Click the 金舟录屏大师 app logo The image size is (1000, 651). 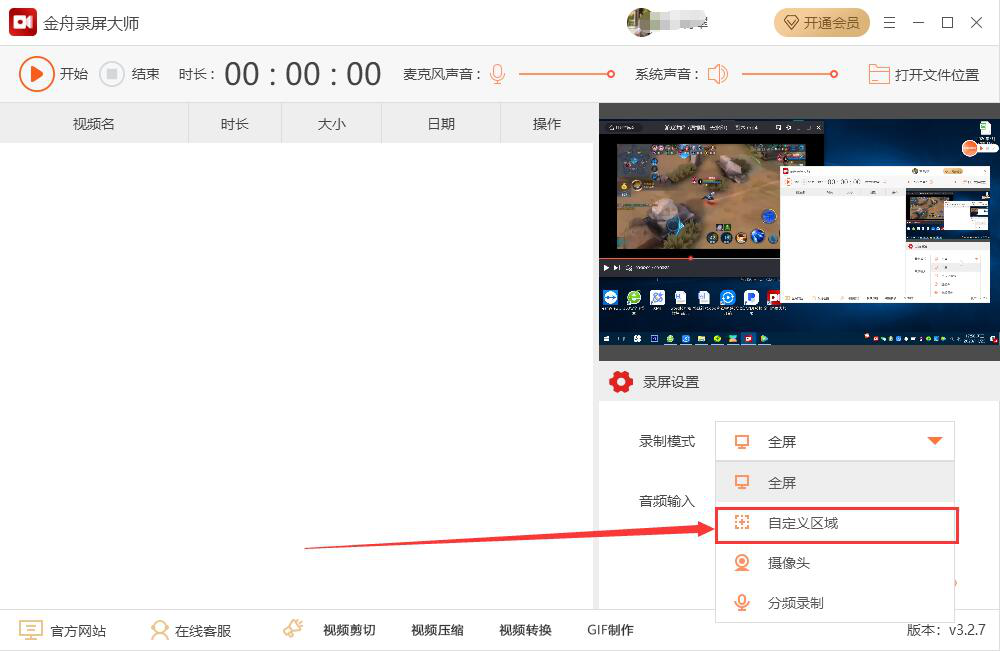(x=23, y=23)
